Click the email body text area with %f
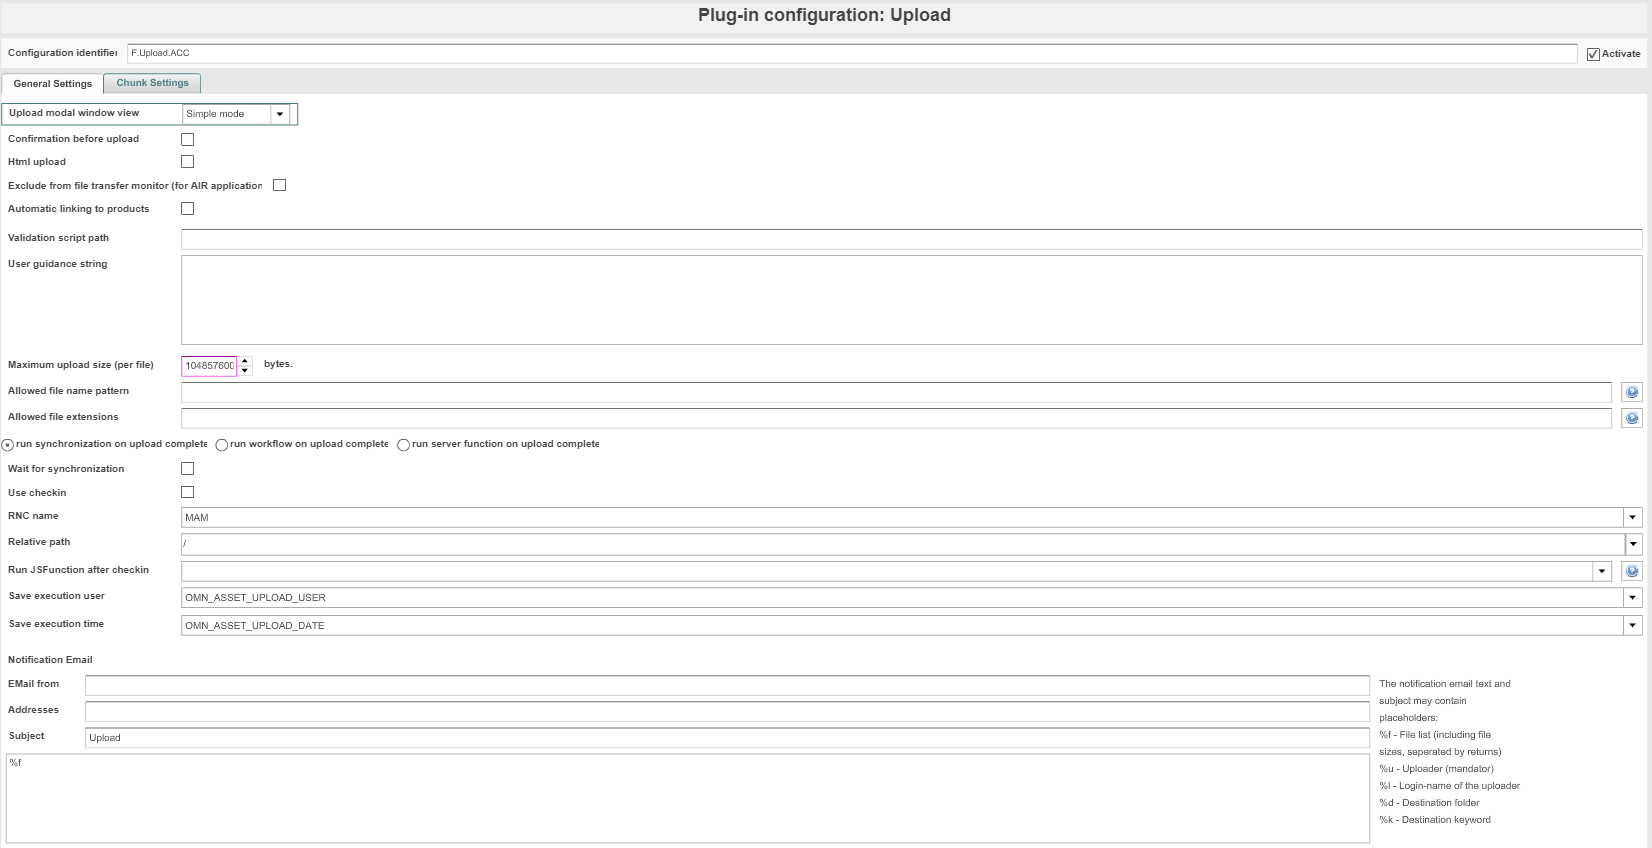Viewport: 1652px width, 848px height. click(688, 798)
